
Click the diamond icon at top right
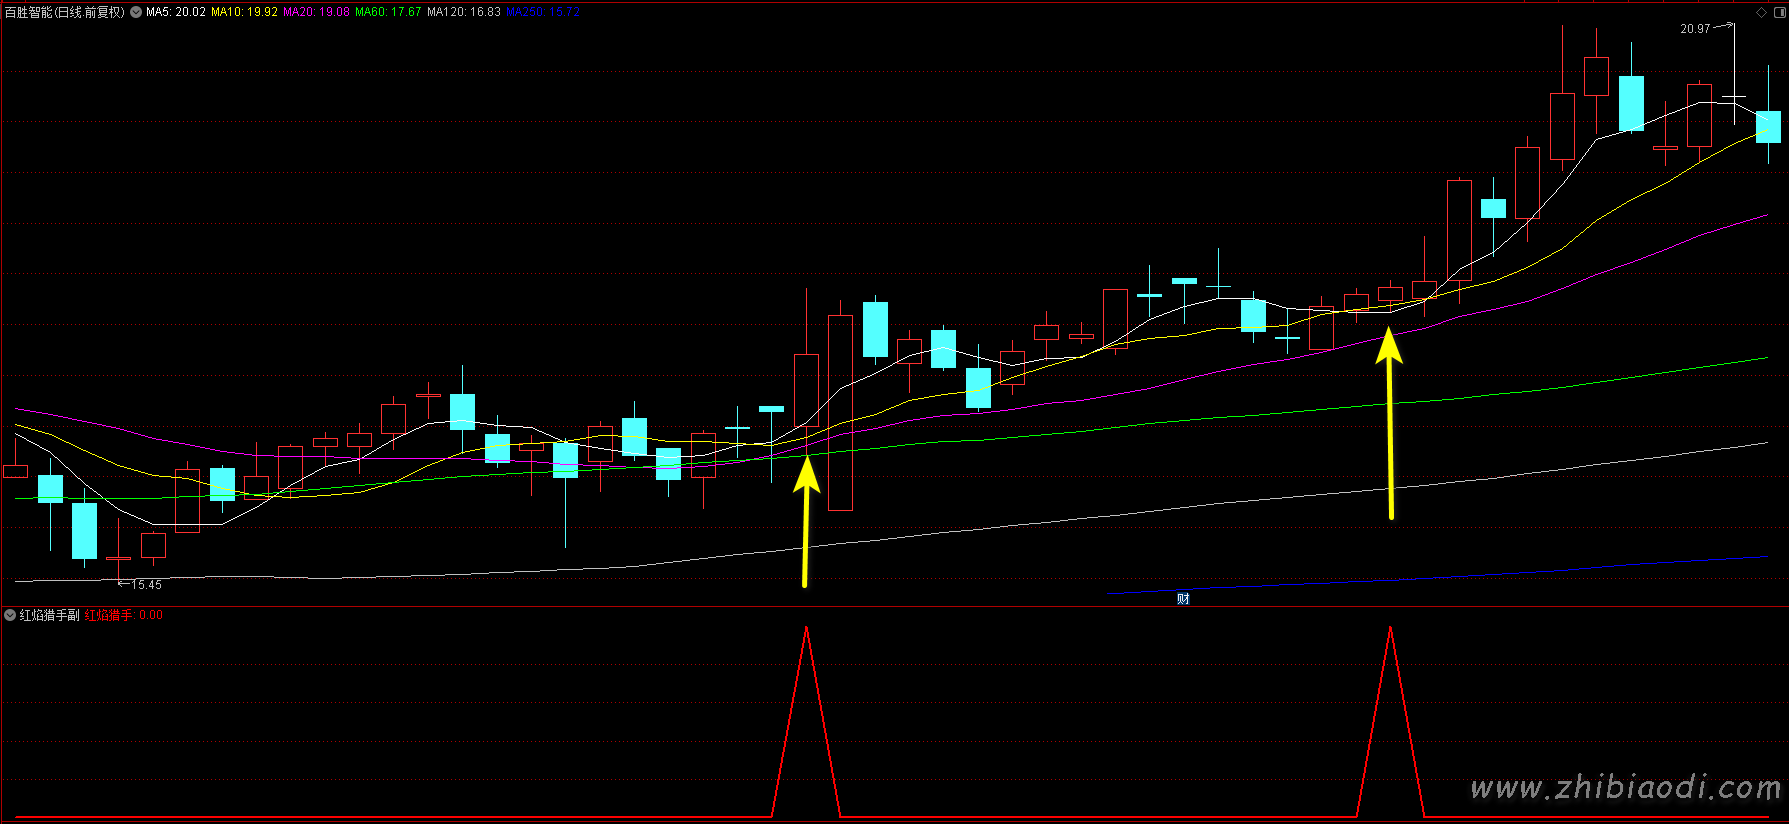coord(1761,12)
